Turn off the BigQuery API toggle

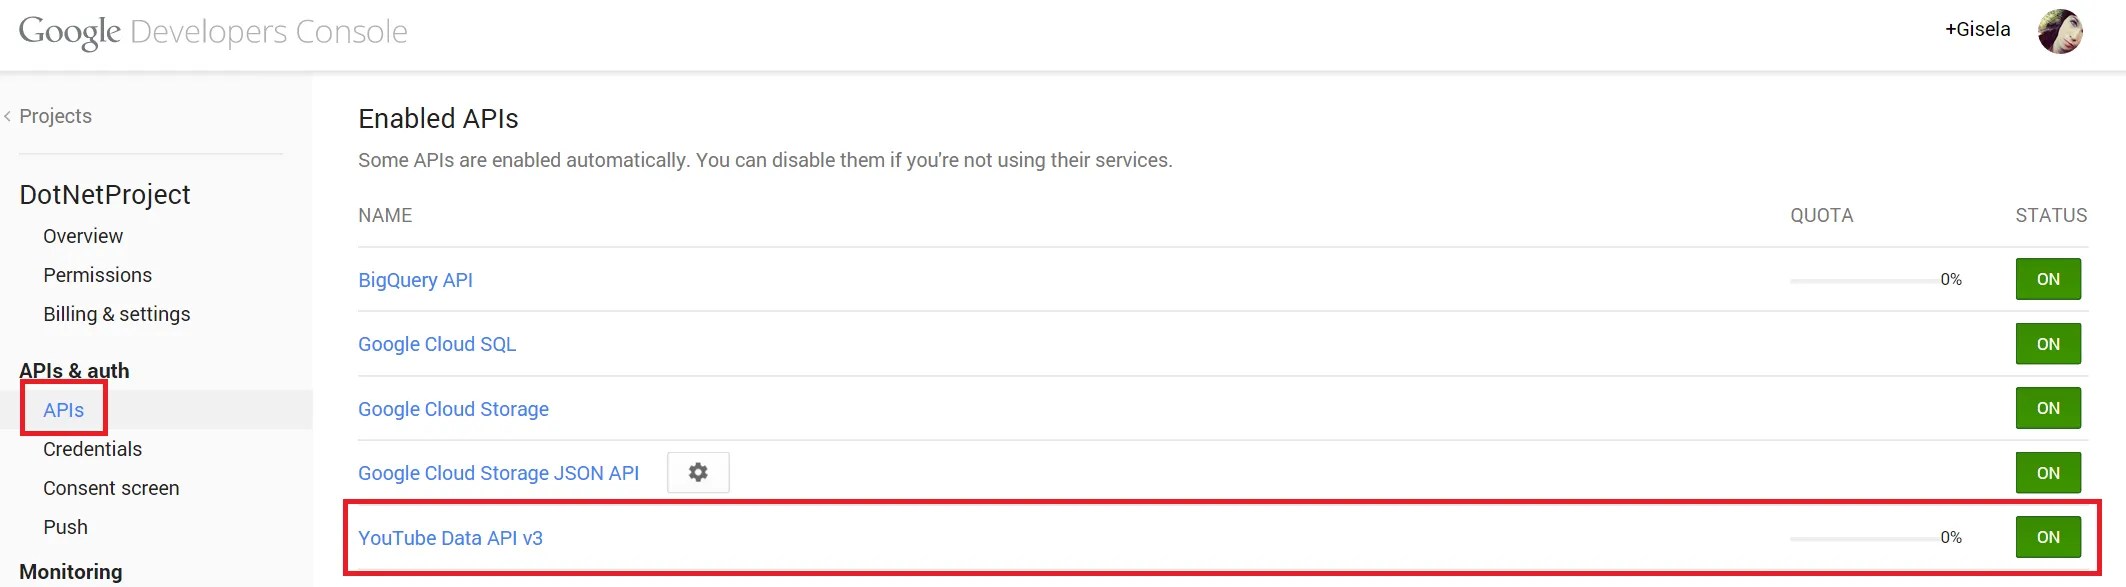[2048, 279]
